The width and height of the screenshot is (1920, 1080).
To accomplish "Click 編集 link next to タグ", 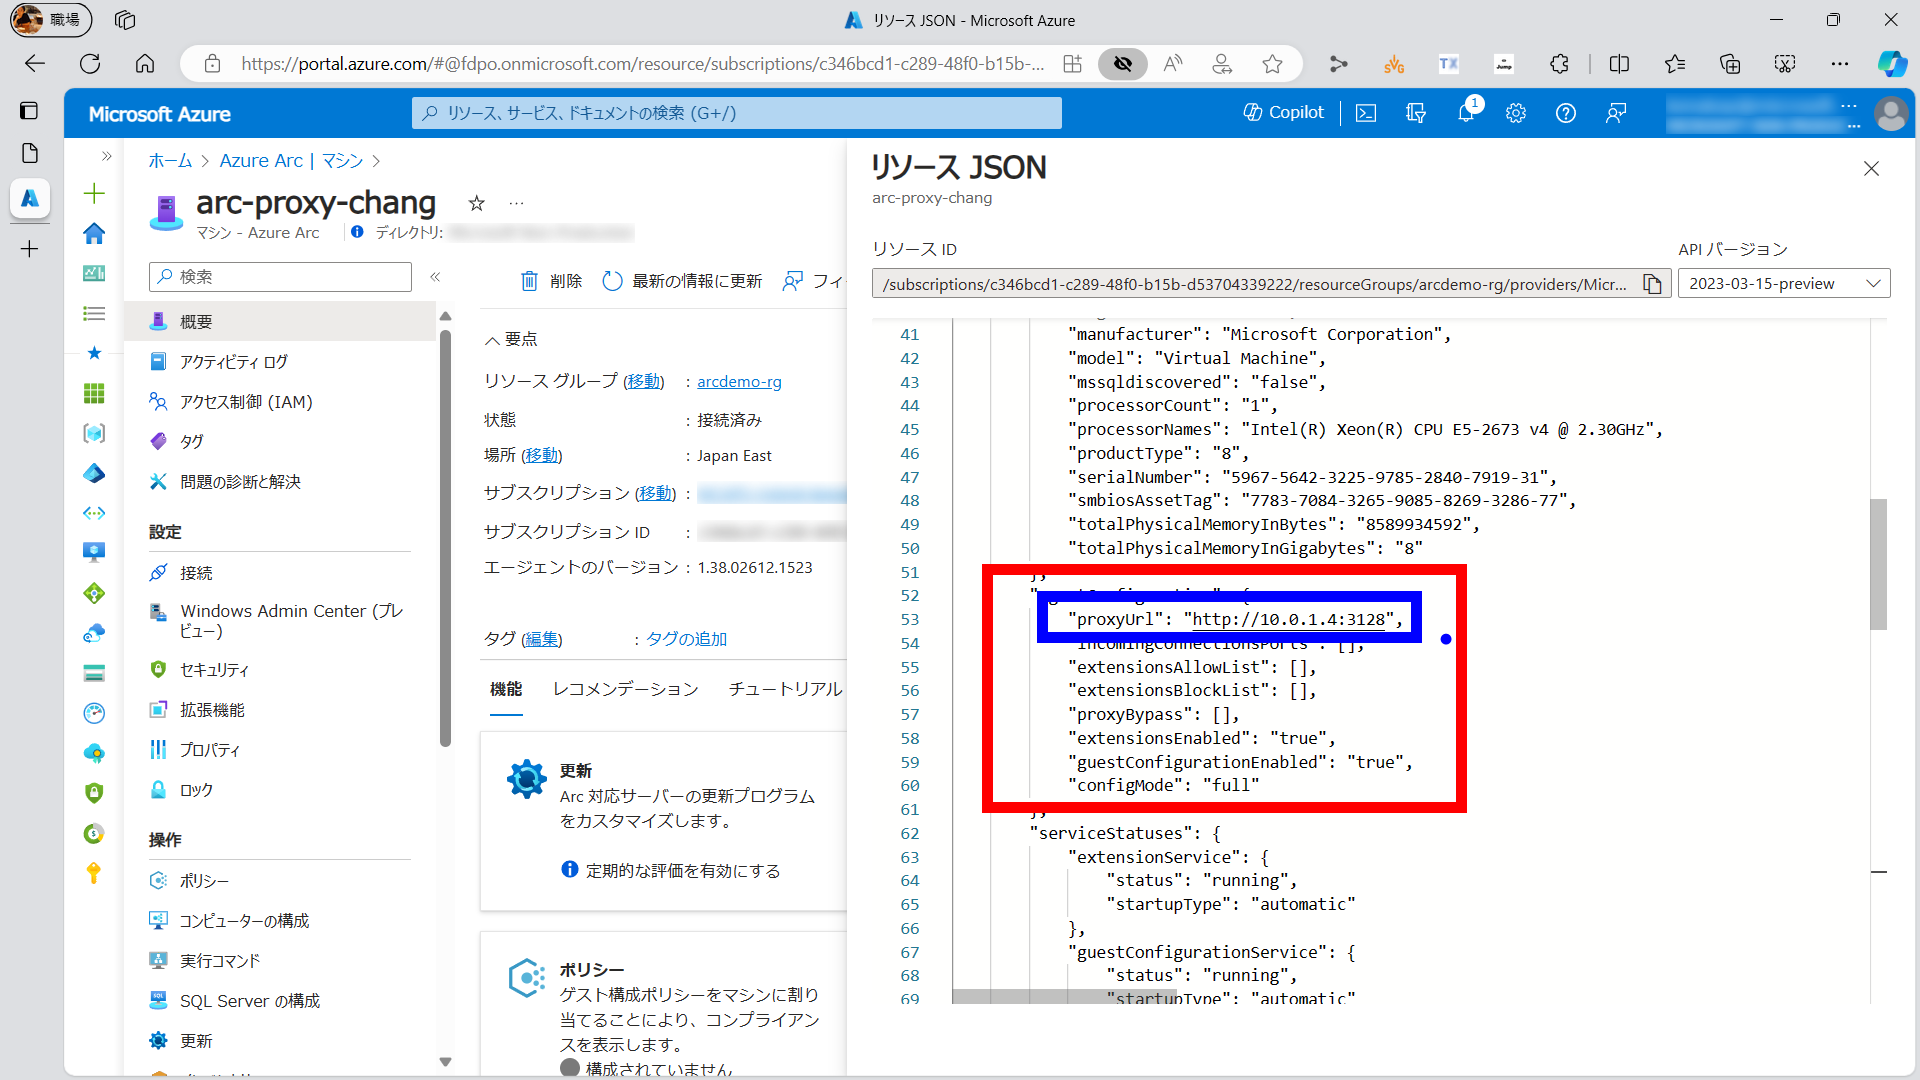I will [542, 640].
